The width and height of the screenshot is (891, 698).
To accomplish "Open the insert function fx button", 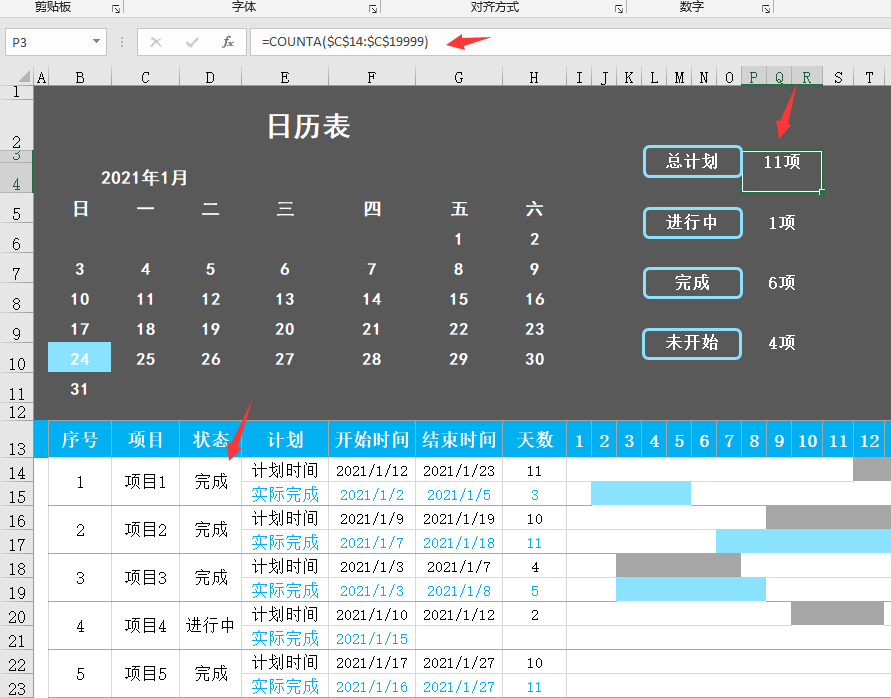I will click(x=228, y=42).
